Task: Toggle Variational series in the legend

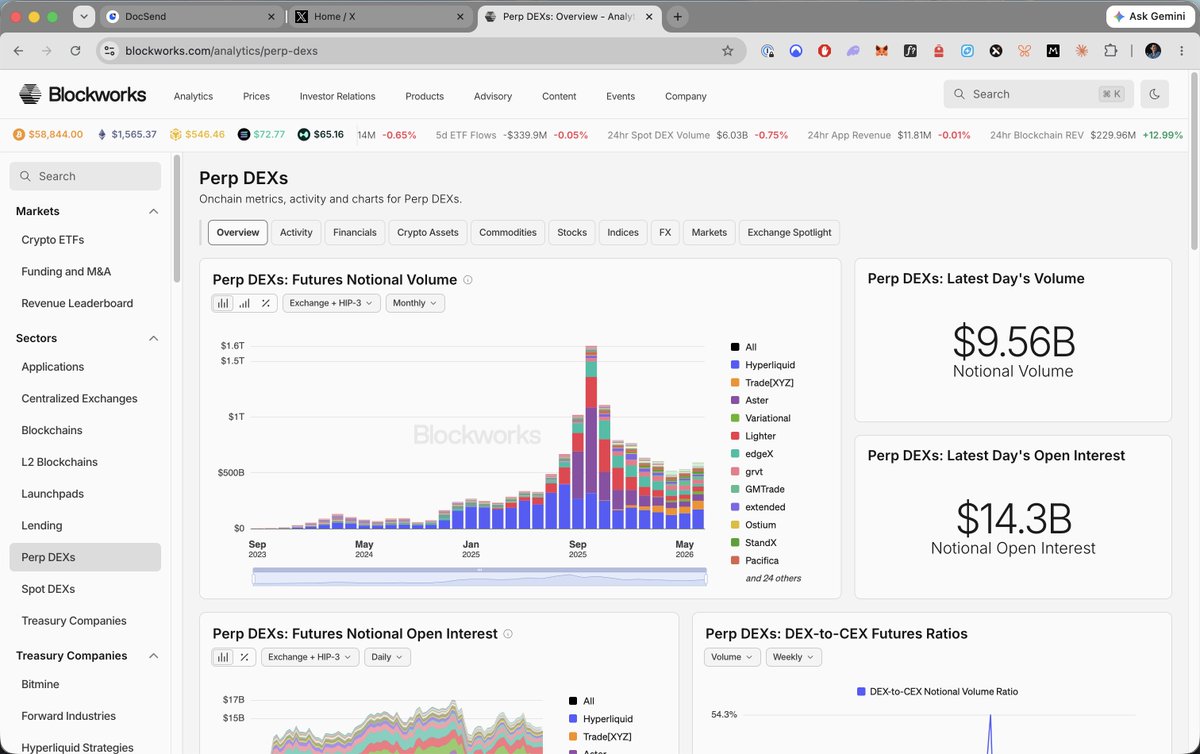Action: pos(761,418)
